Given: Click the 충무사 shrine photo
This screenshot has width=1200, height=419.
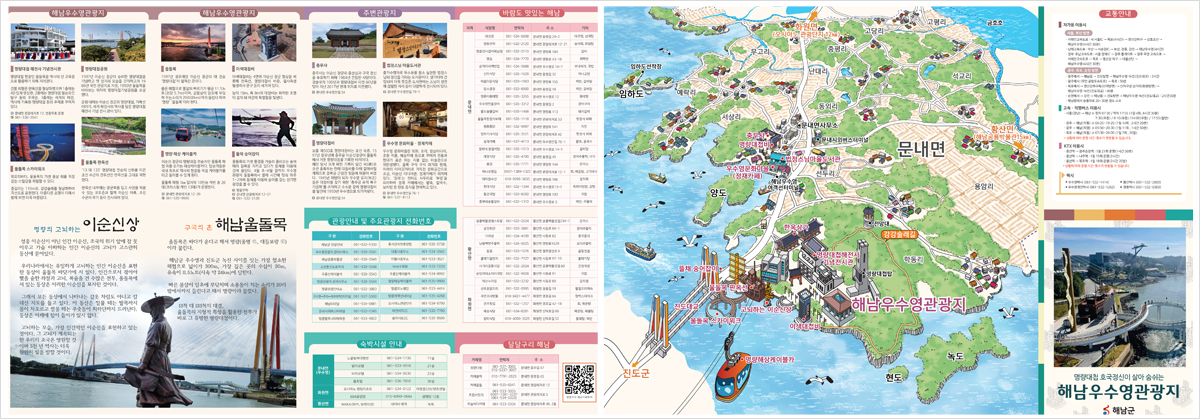Looking at the screenshot, I should pyautogui.click(x=344, y=40).
